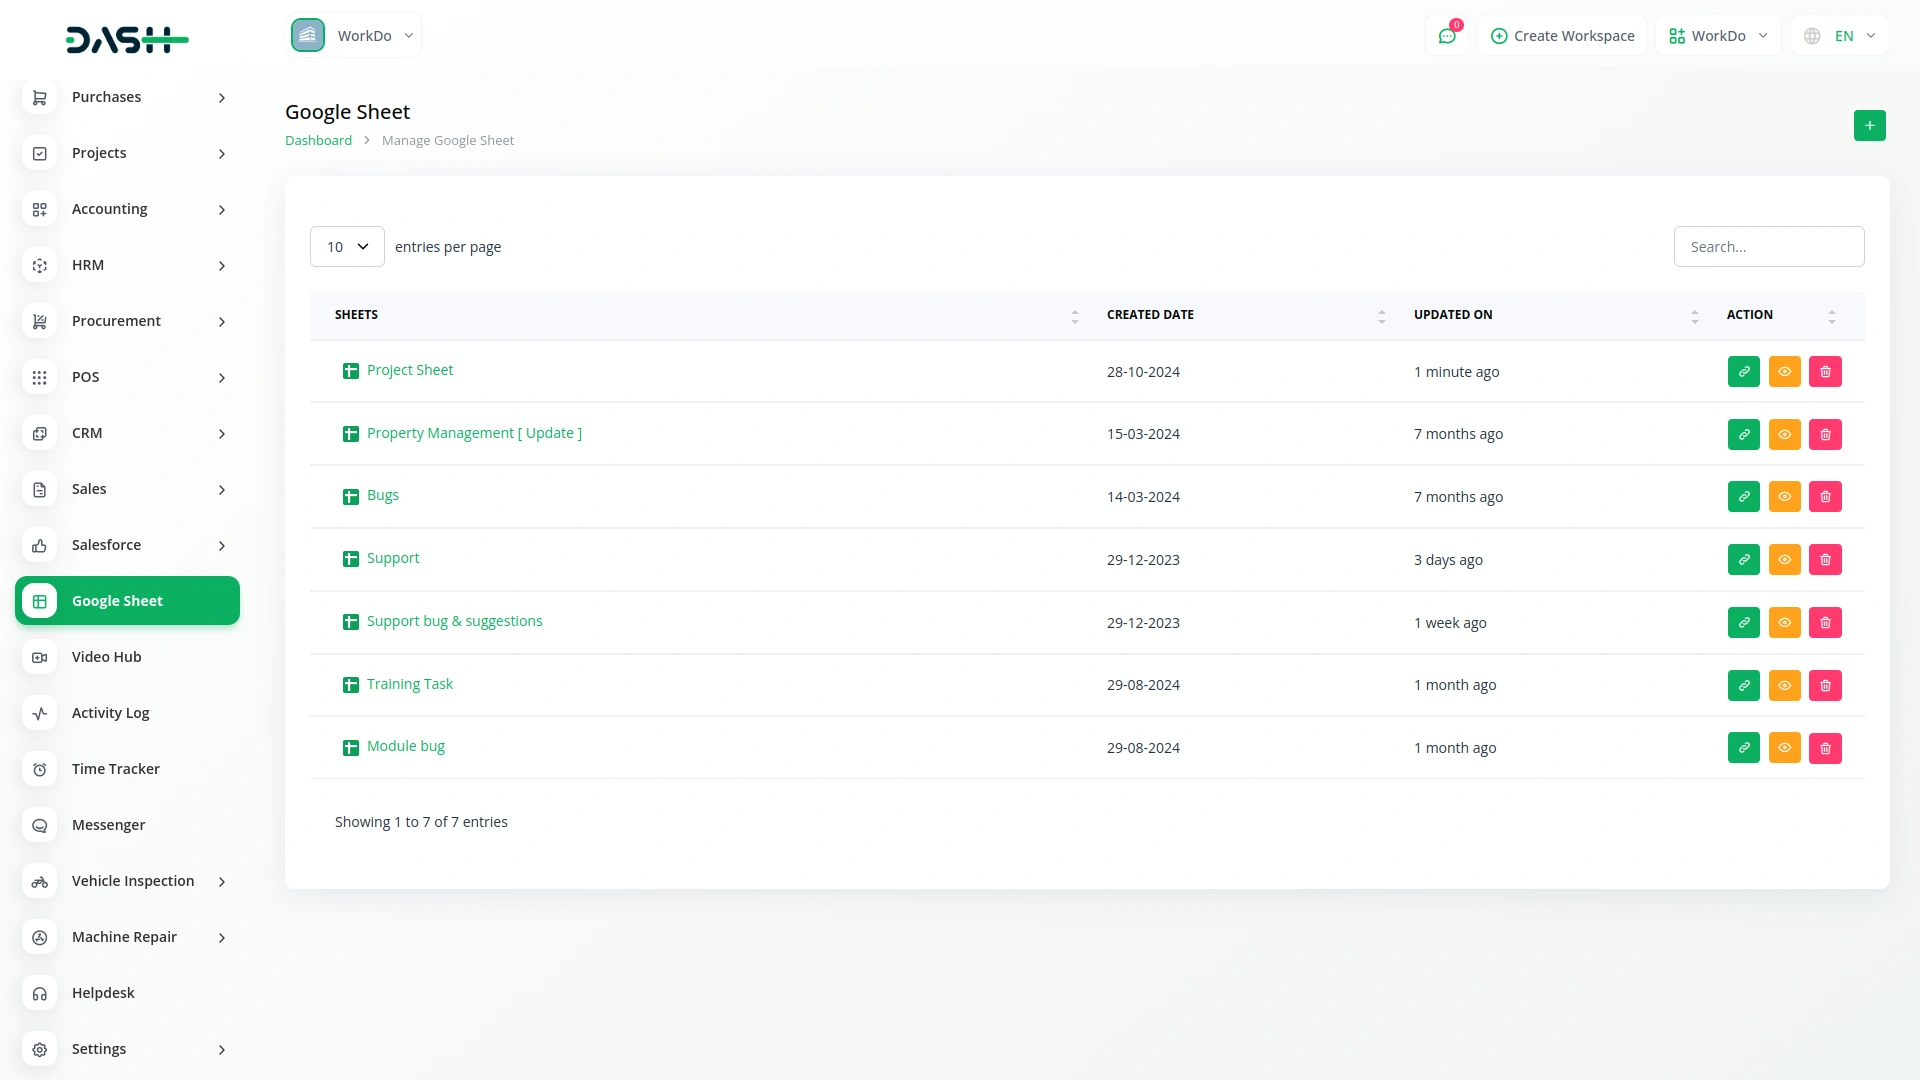Click the Search input field
This screenshot has height=1080, width=1920.
[x=1768, y=247]
